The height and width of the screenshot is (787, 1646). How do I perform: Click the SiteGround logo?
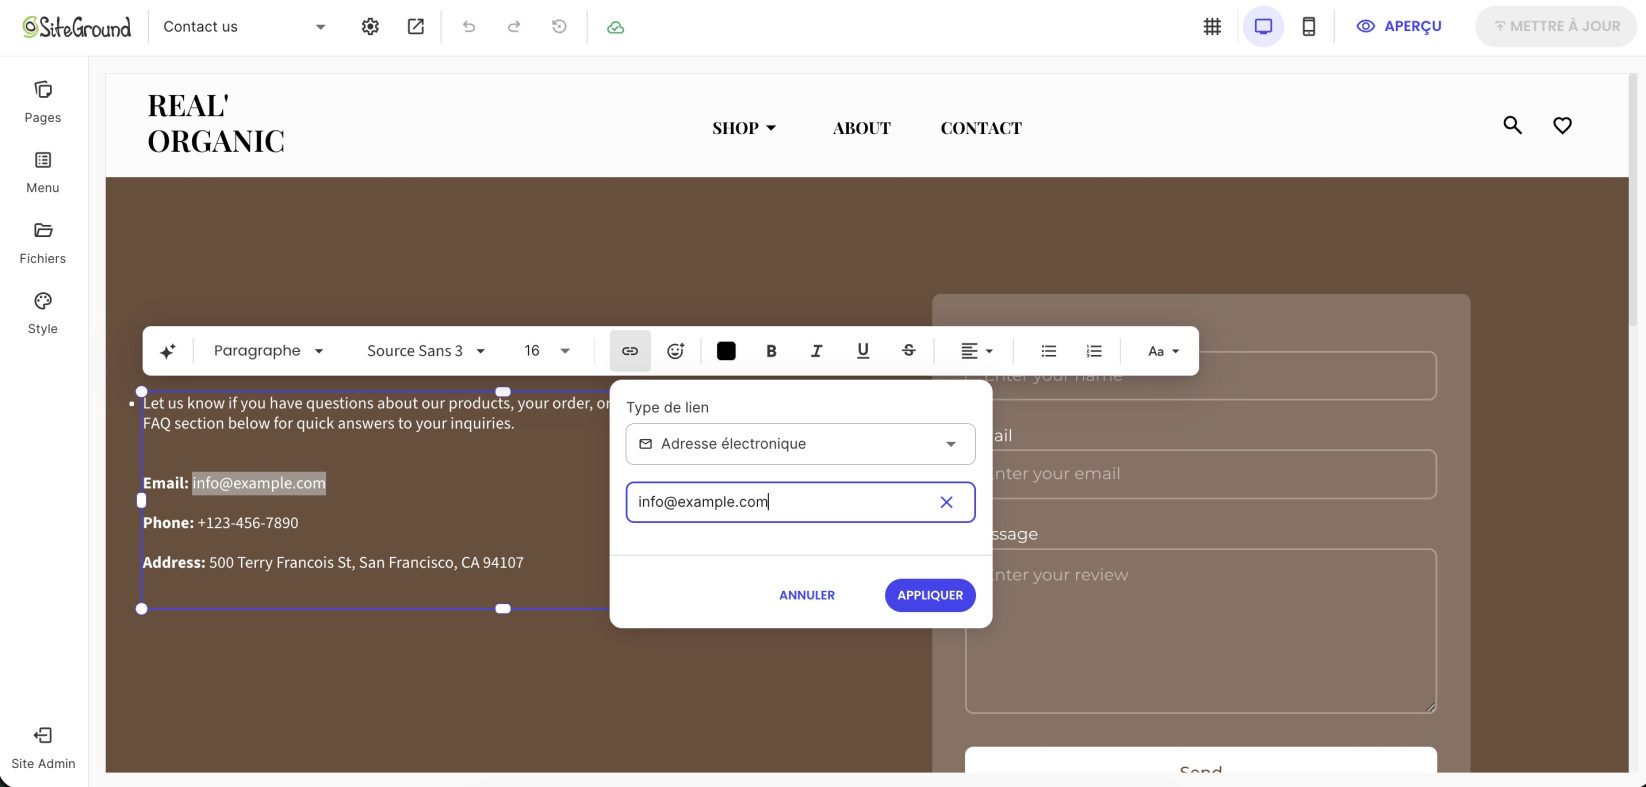click(x=77, y=27)
